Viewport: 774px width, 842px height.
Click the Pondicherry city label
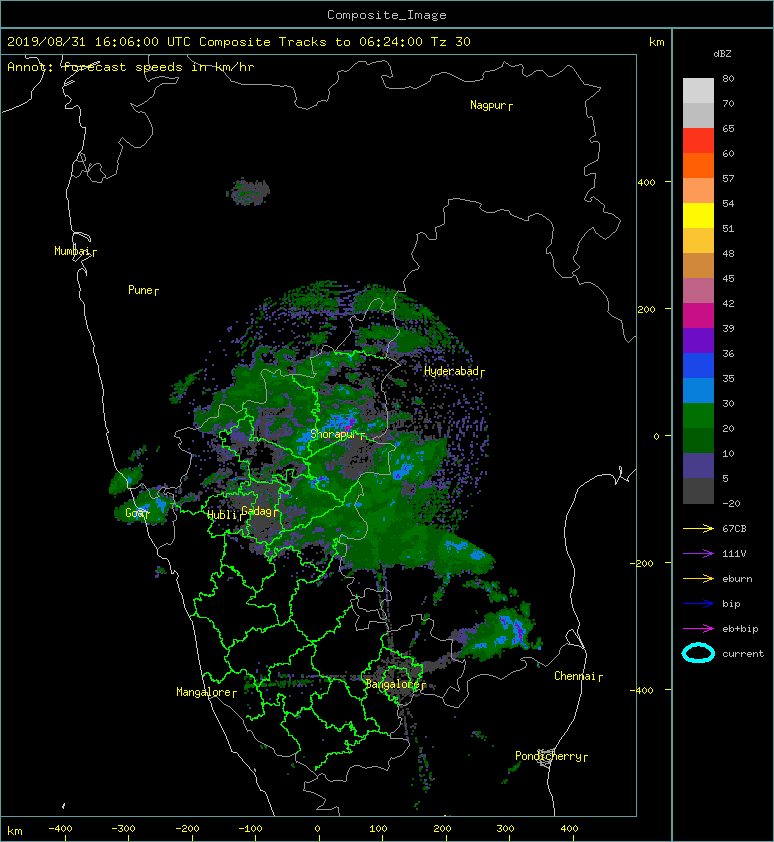pos(551,756)
